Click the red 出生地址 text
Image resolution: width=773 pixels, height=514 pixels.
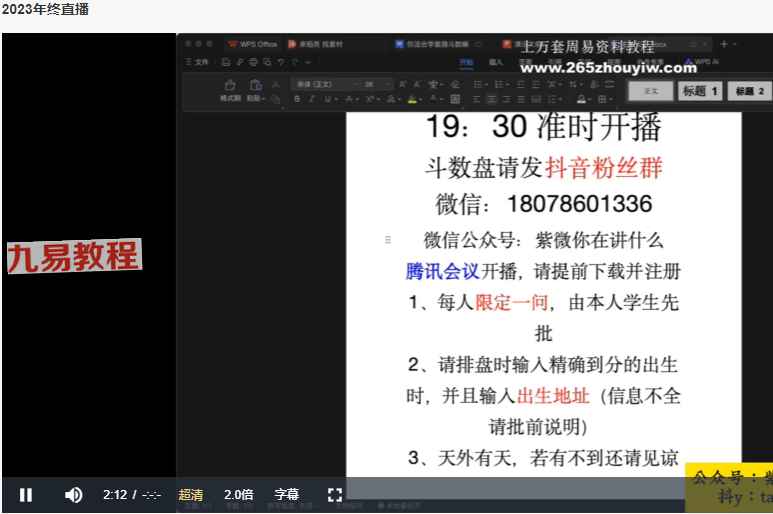point(553,396)
